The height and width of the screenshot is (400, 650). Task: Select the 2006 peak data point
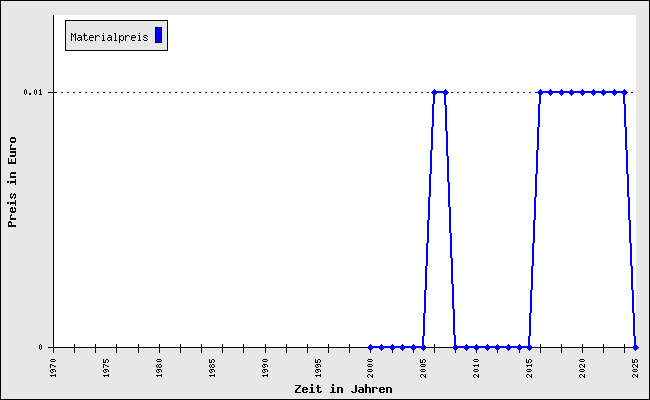tap(434, 92)
